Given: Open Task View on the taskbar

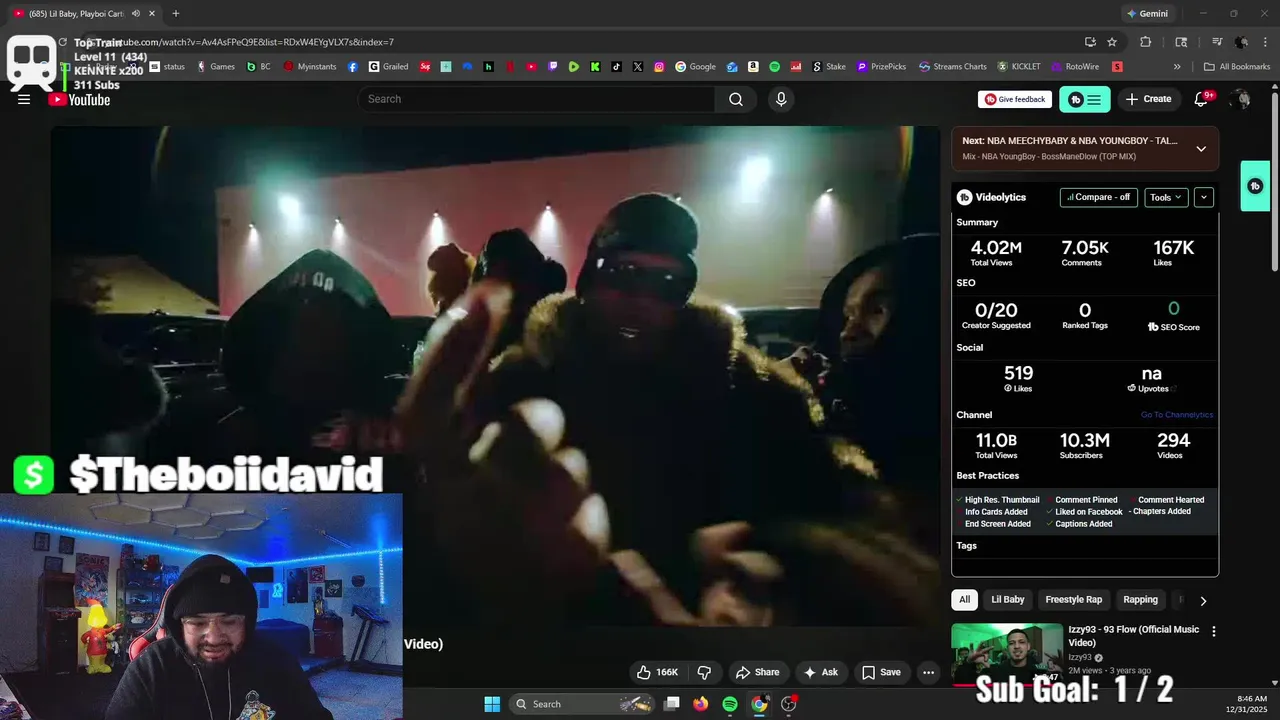Looking at the screenshot, I should [672, 704].
